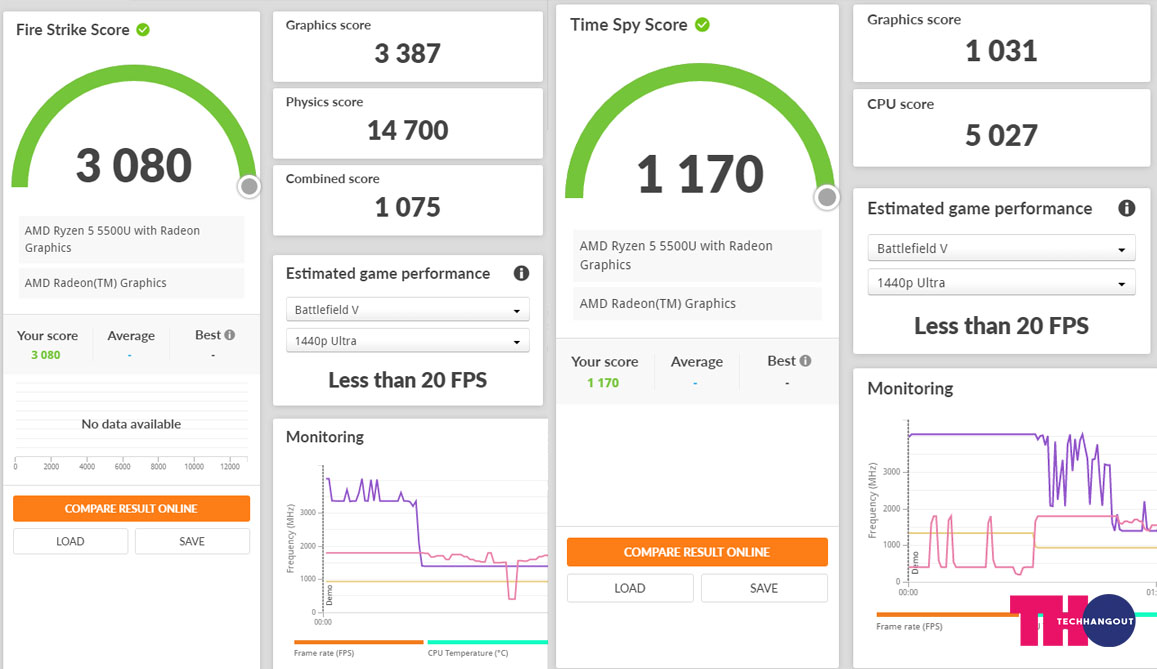Screen dimensions: 1157x669
Task: Click the Fire Strike Monitoring frequency graph
Action: click(x=435, y=538)
